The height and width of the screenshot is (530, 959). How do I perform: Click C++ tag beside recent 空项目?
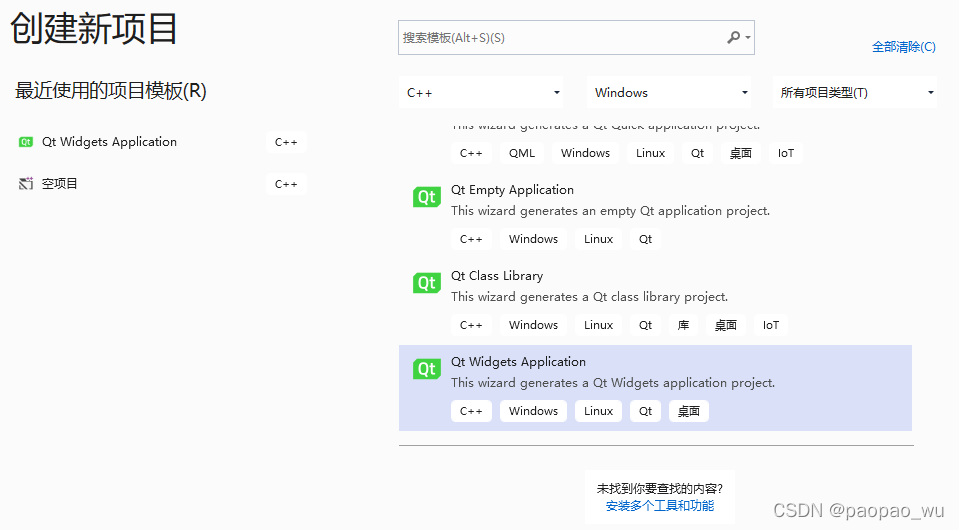[286, 184]
